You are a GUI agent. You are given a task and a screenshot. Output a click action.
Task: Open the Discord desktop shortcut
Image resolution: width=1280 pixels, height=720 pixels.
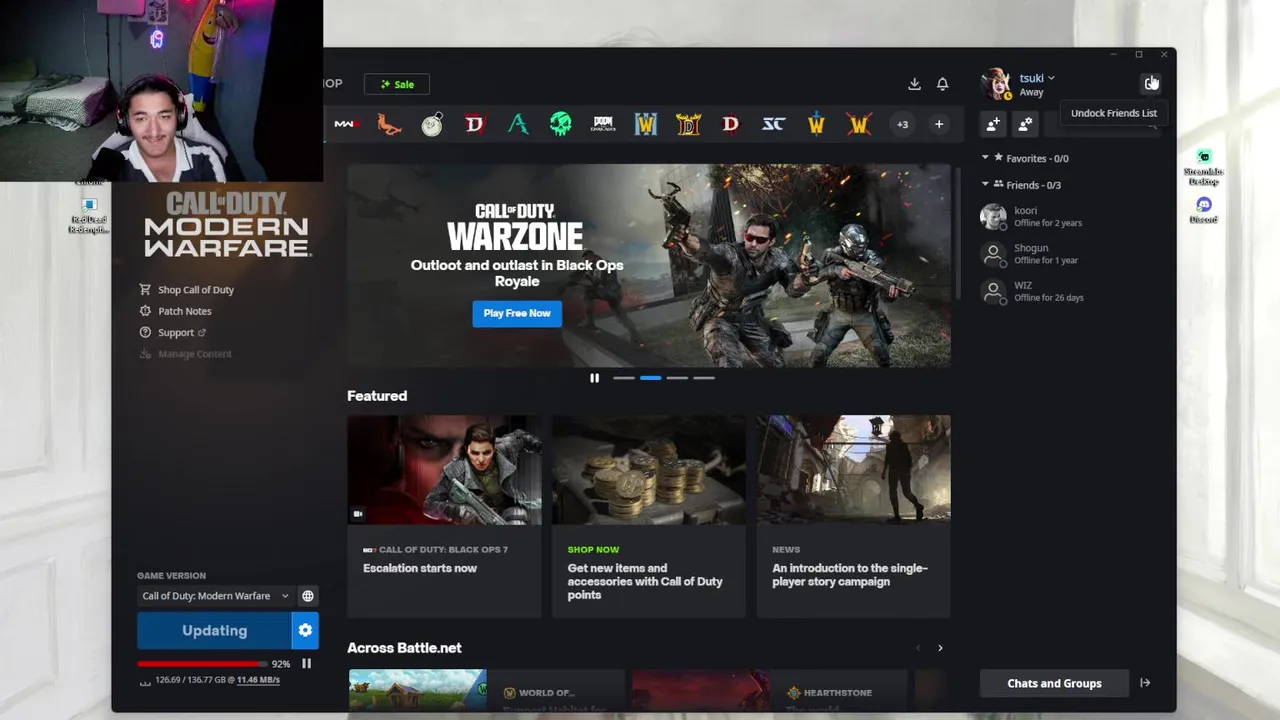[x=1204, y=210]
